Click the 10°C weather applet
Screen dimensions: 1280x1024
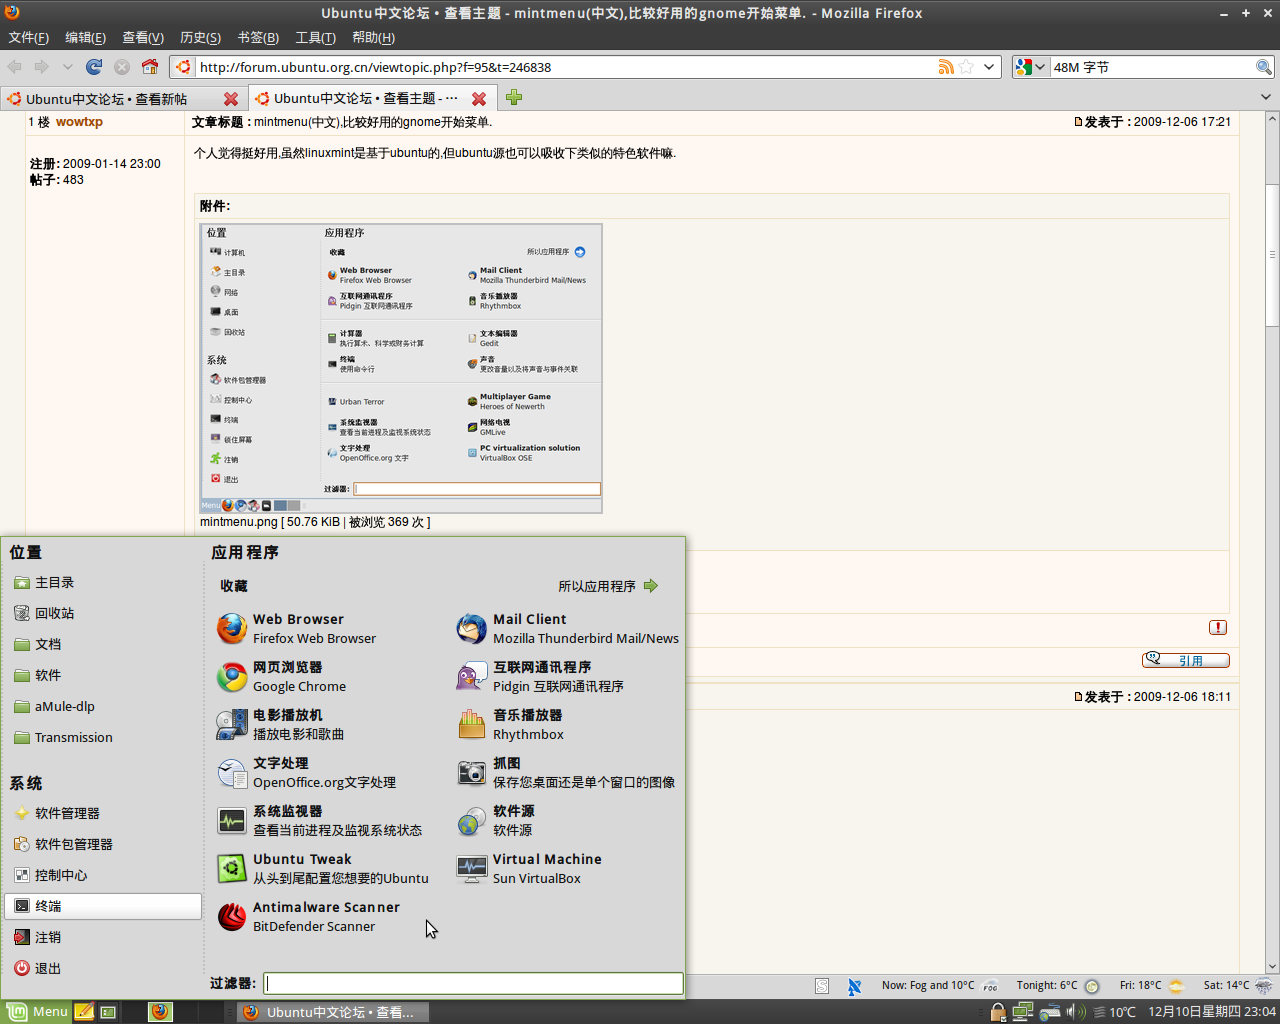[x=1113, y=1012]
